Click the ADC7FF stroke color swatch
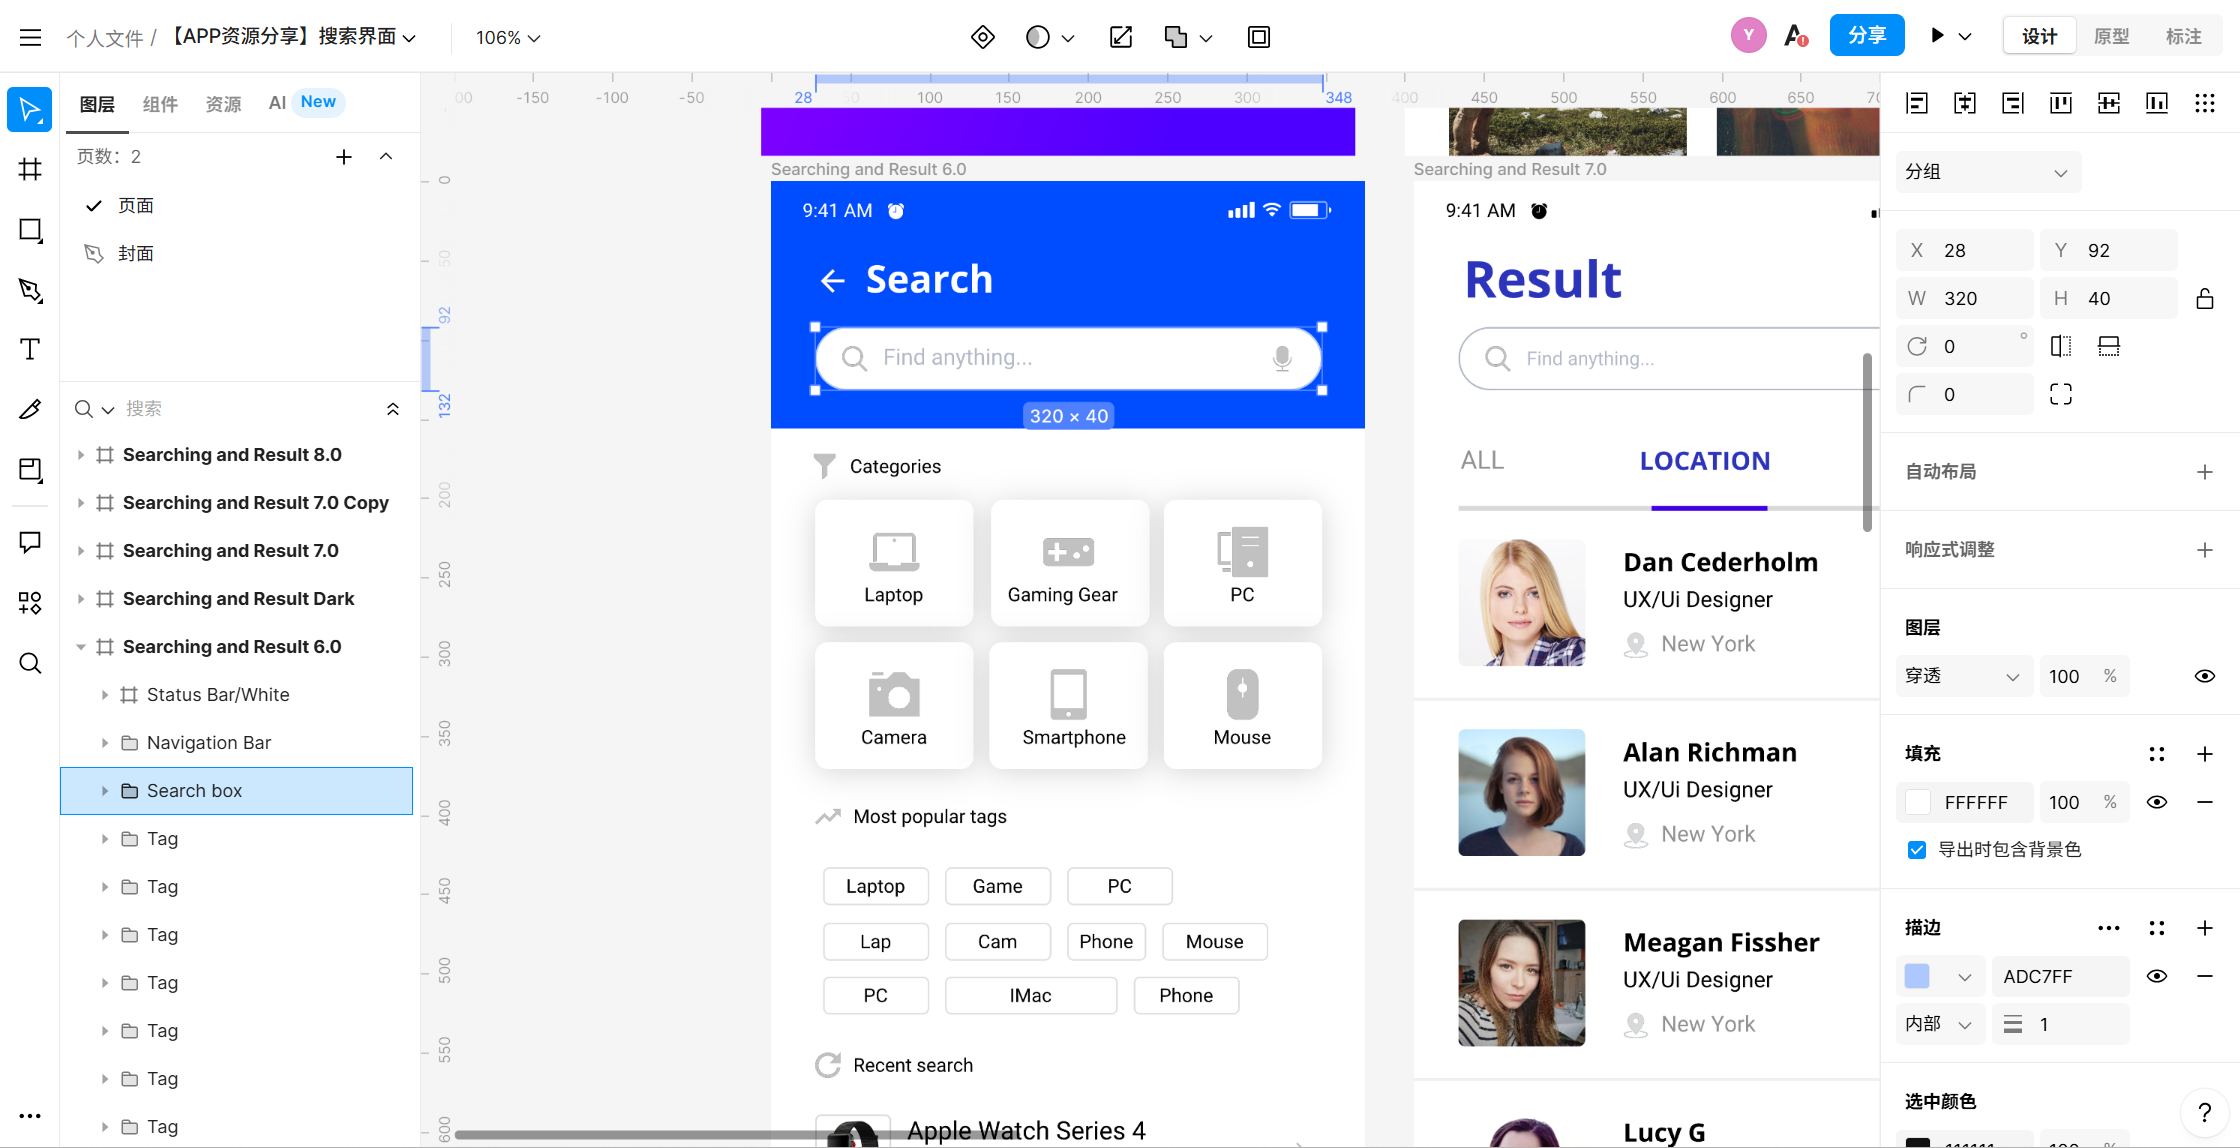 click(x=1917, y=976)
